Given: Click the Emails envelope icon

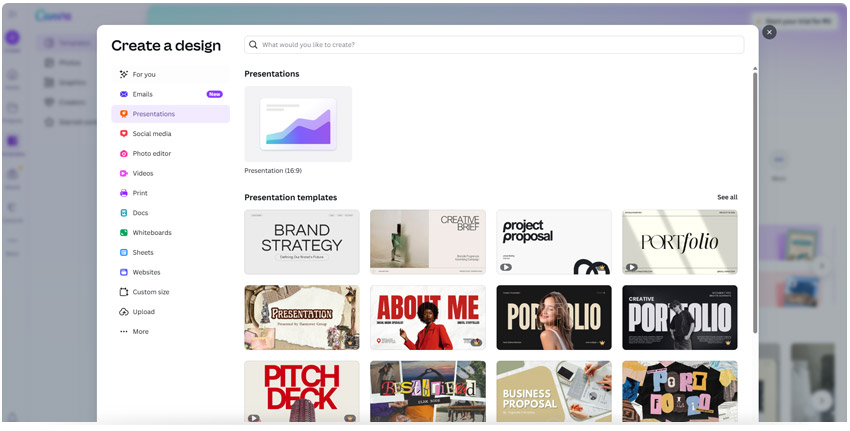Looking at the screenshot, I should [124, 94].
